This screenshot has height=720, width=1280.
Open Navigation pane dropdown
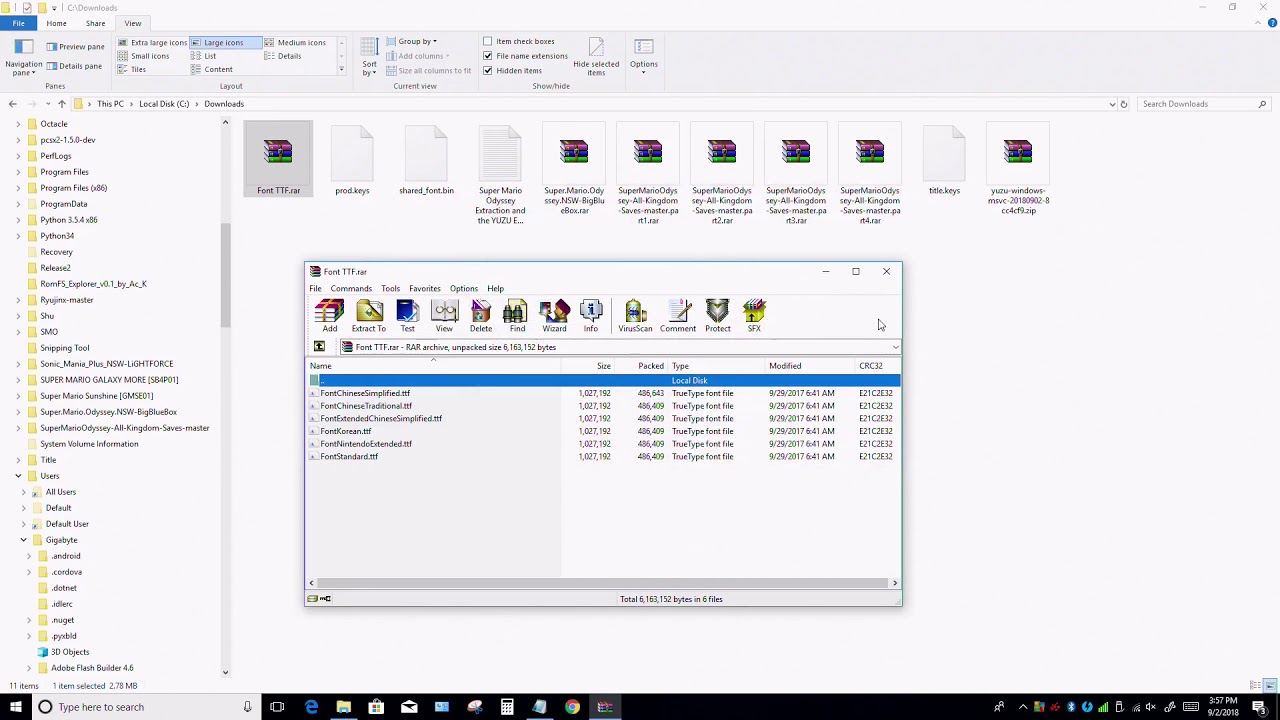pyautogui.click(x=24, y=58)
